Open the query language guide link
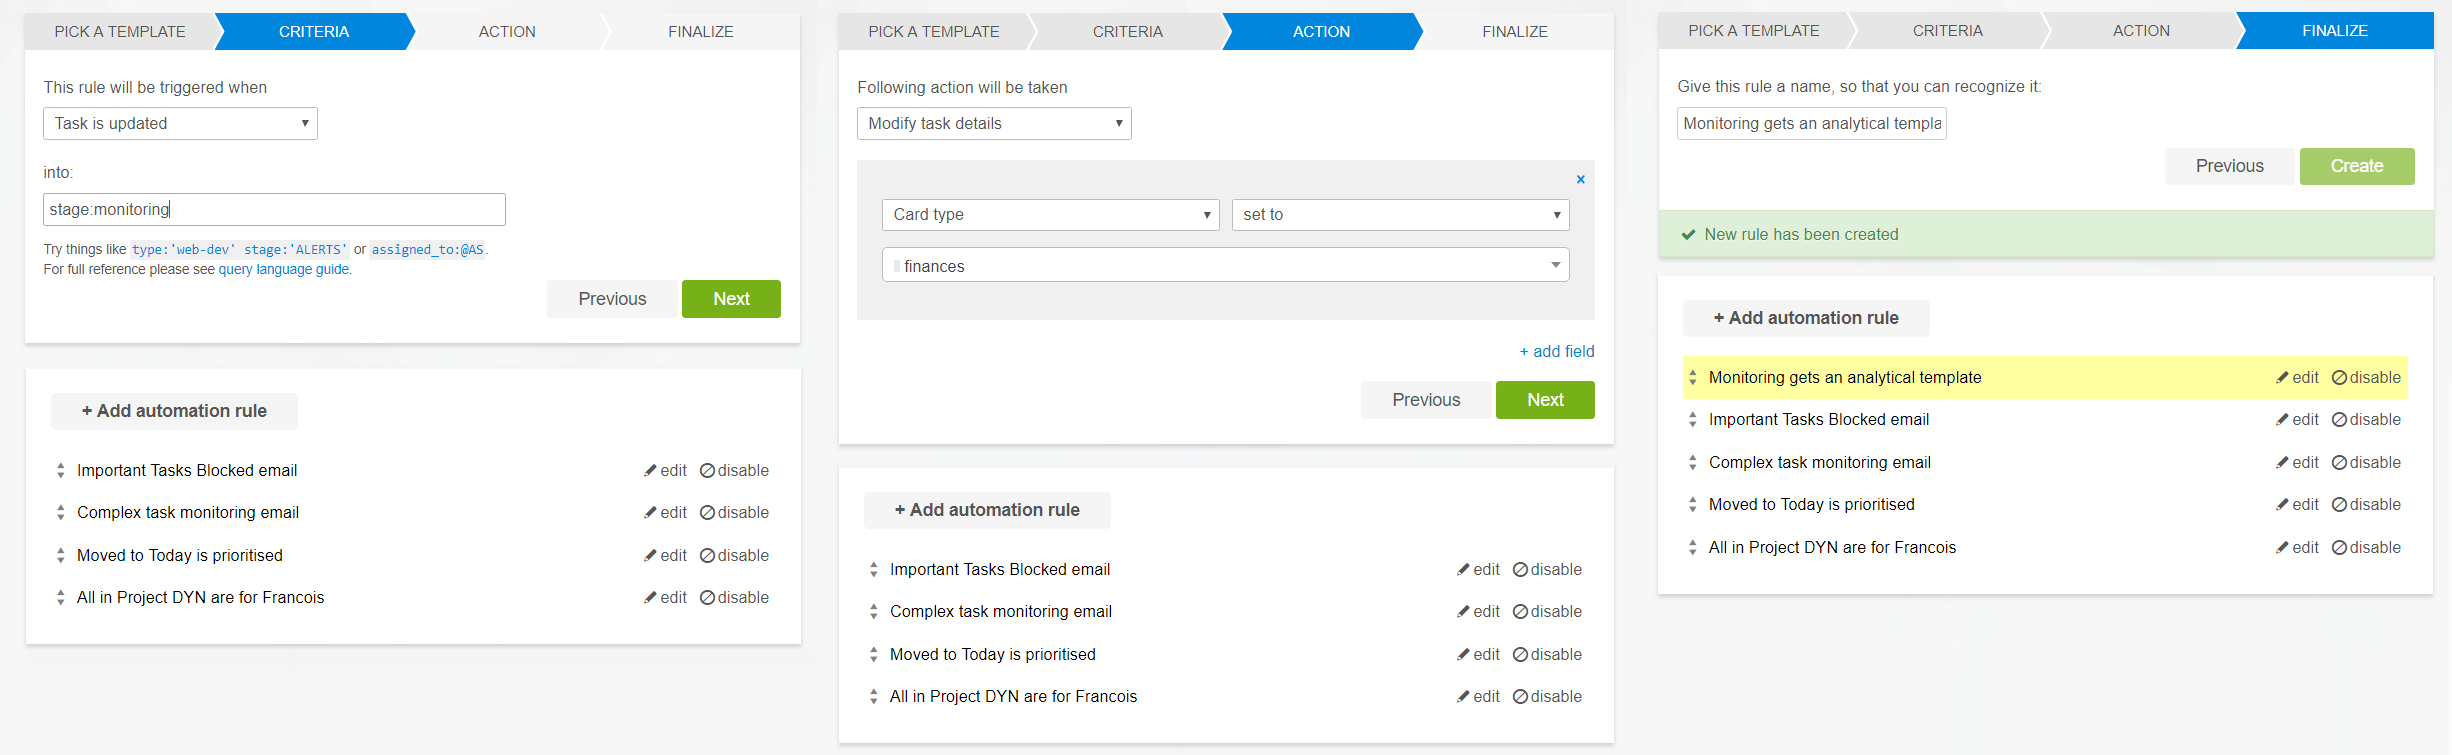The width and height of the screenshot is (2452, 755). (x=284, y=270)
